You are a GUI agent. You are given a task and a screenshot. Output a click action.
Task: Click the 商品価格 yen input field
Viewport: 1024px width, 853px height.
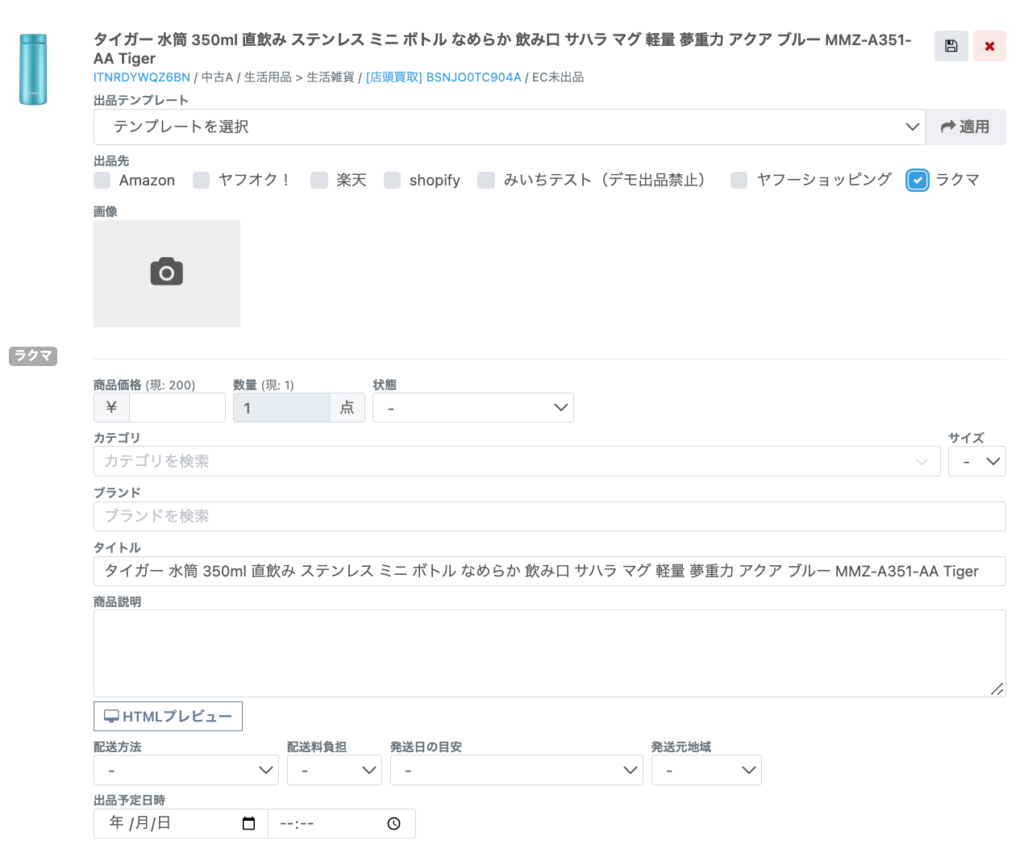click(x=178, y=408)
